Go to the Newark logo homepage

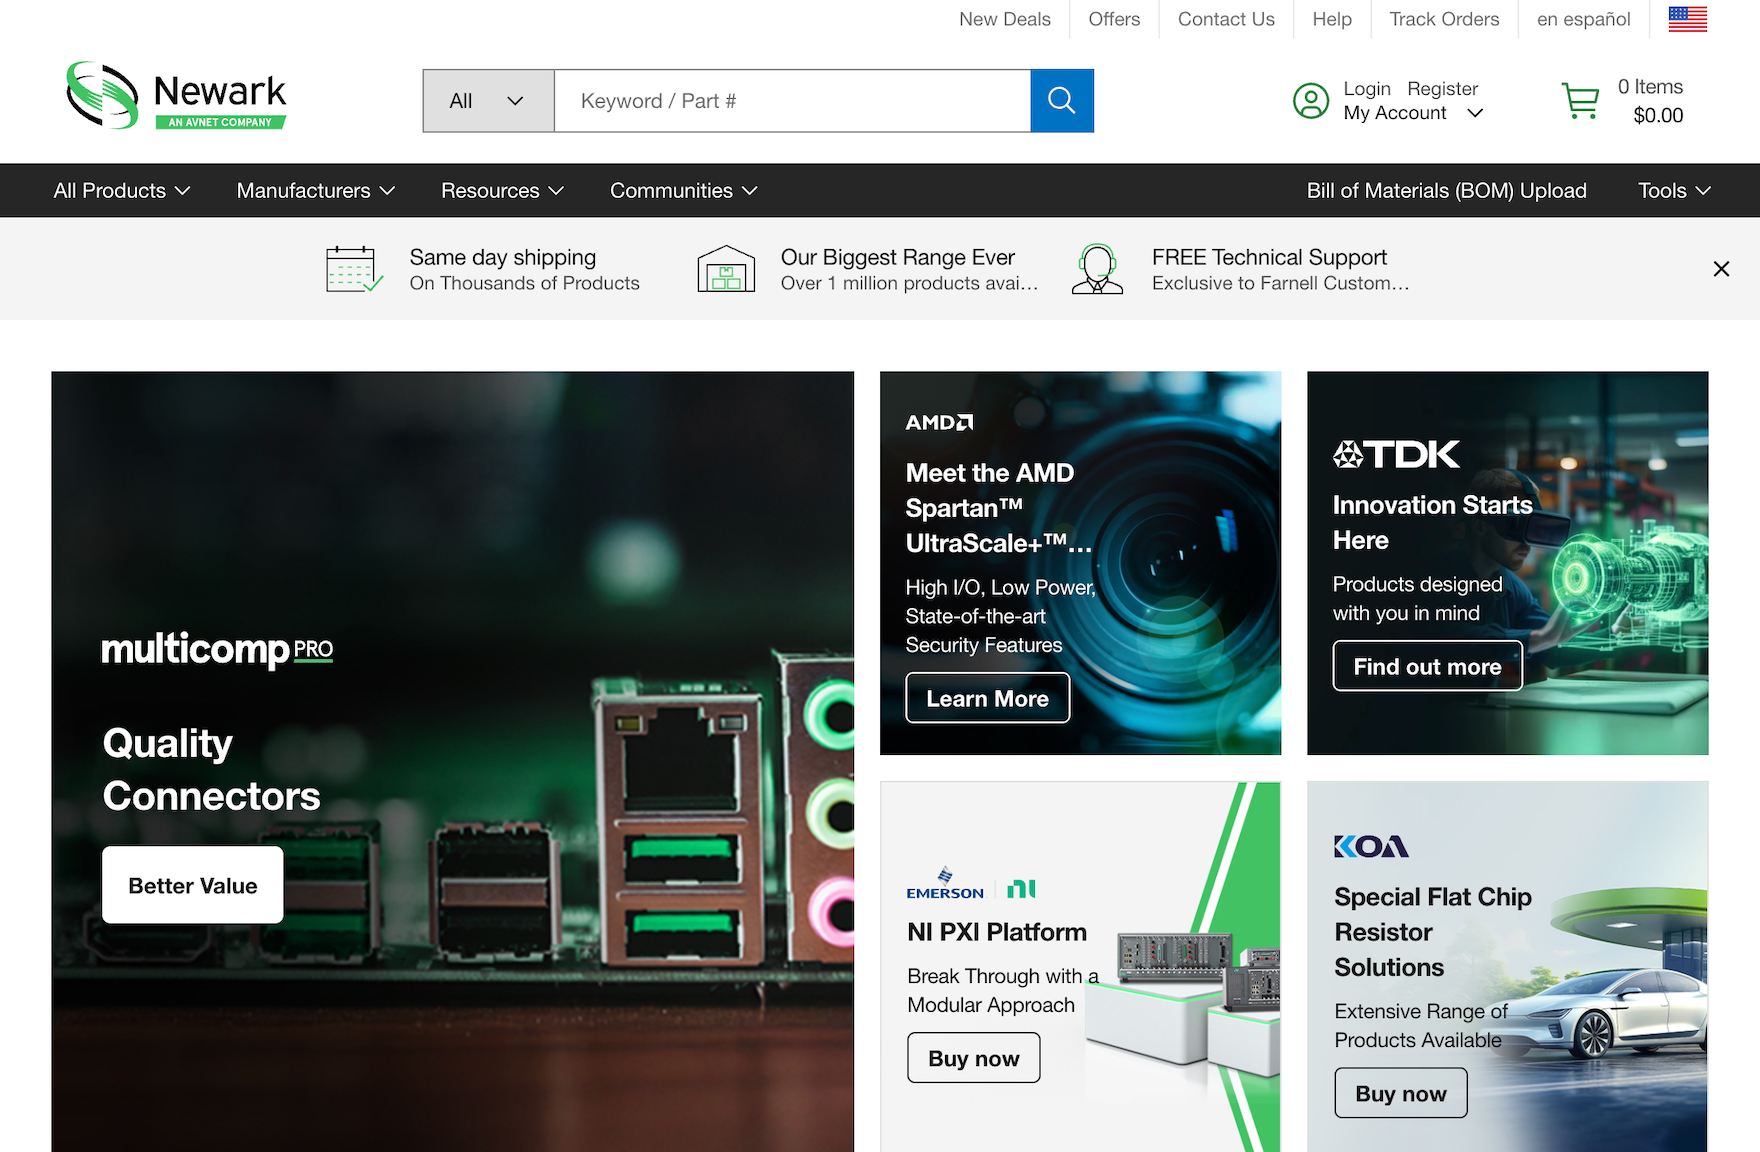click(177, 96)
